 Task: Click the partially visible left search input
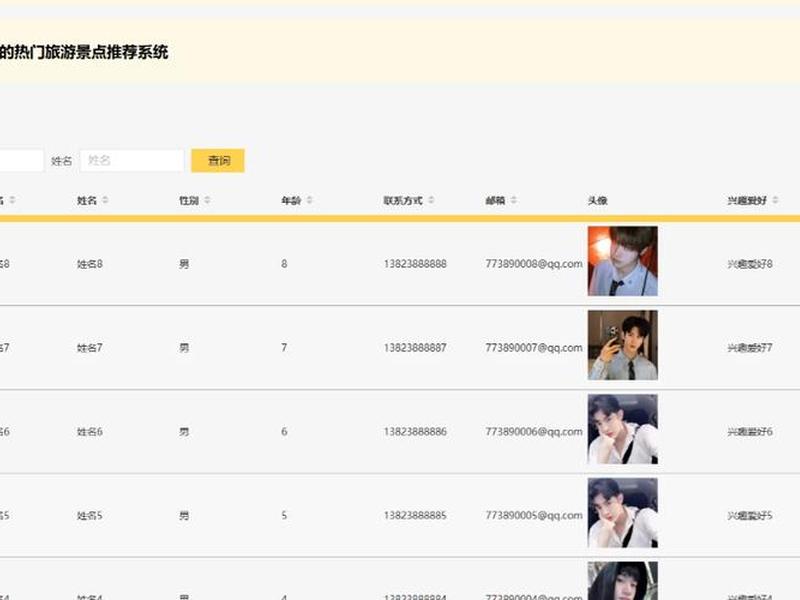pos(21,161)
